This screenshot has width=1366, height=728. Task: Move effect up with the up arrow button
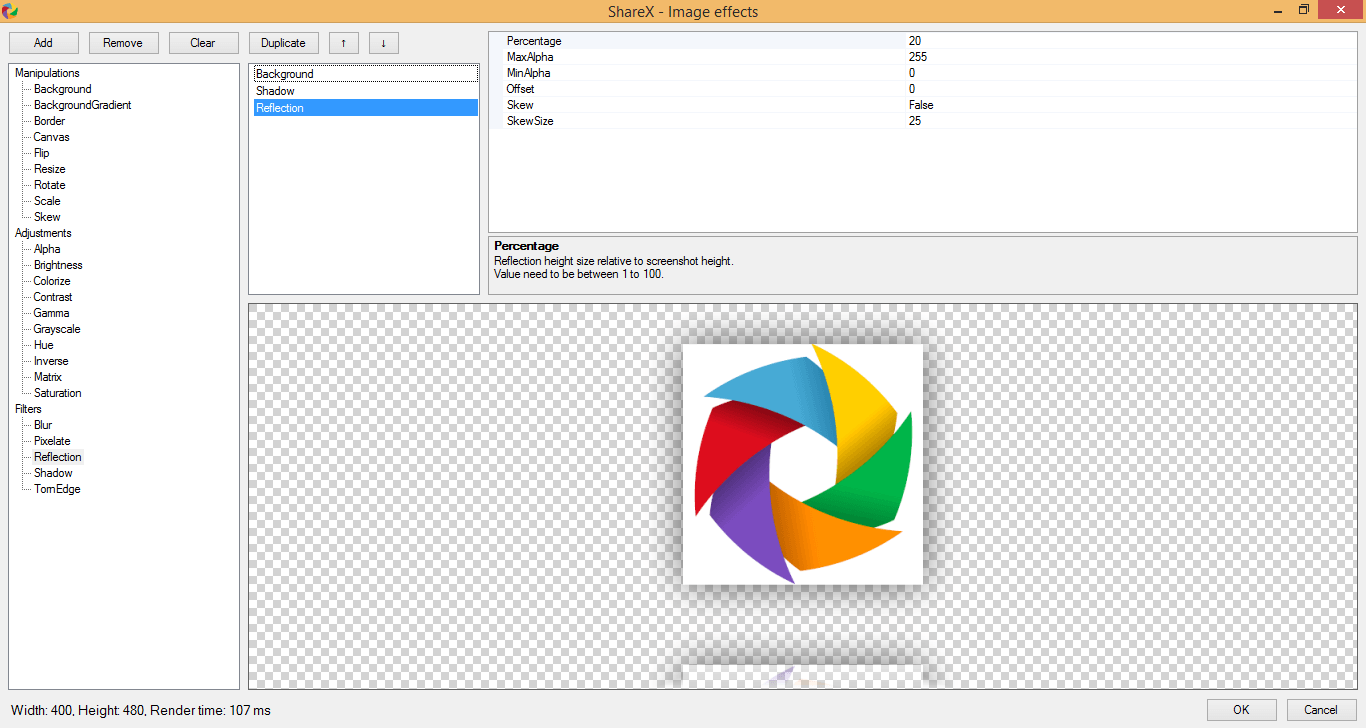coord(344,43)
